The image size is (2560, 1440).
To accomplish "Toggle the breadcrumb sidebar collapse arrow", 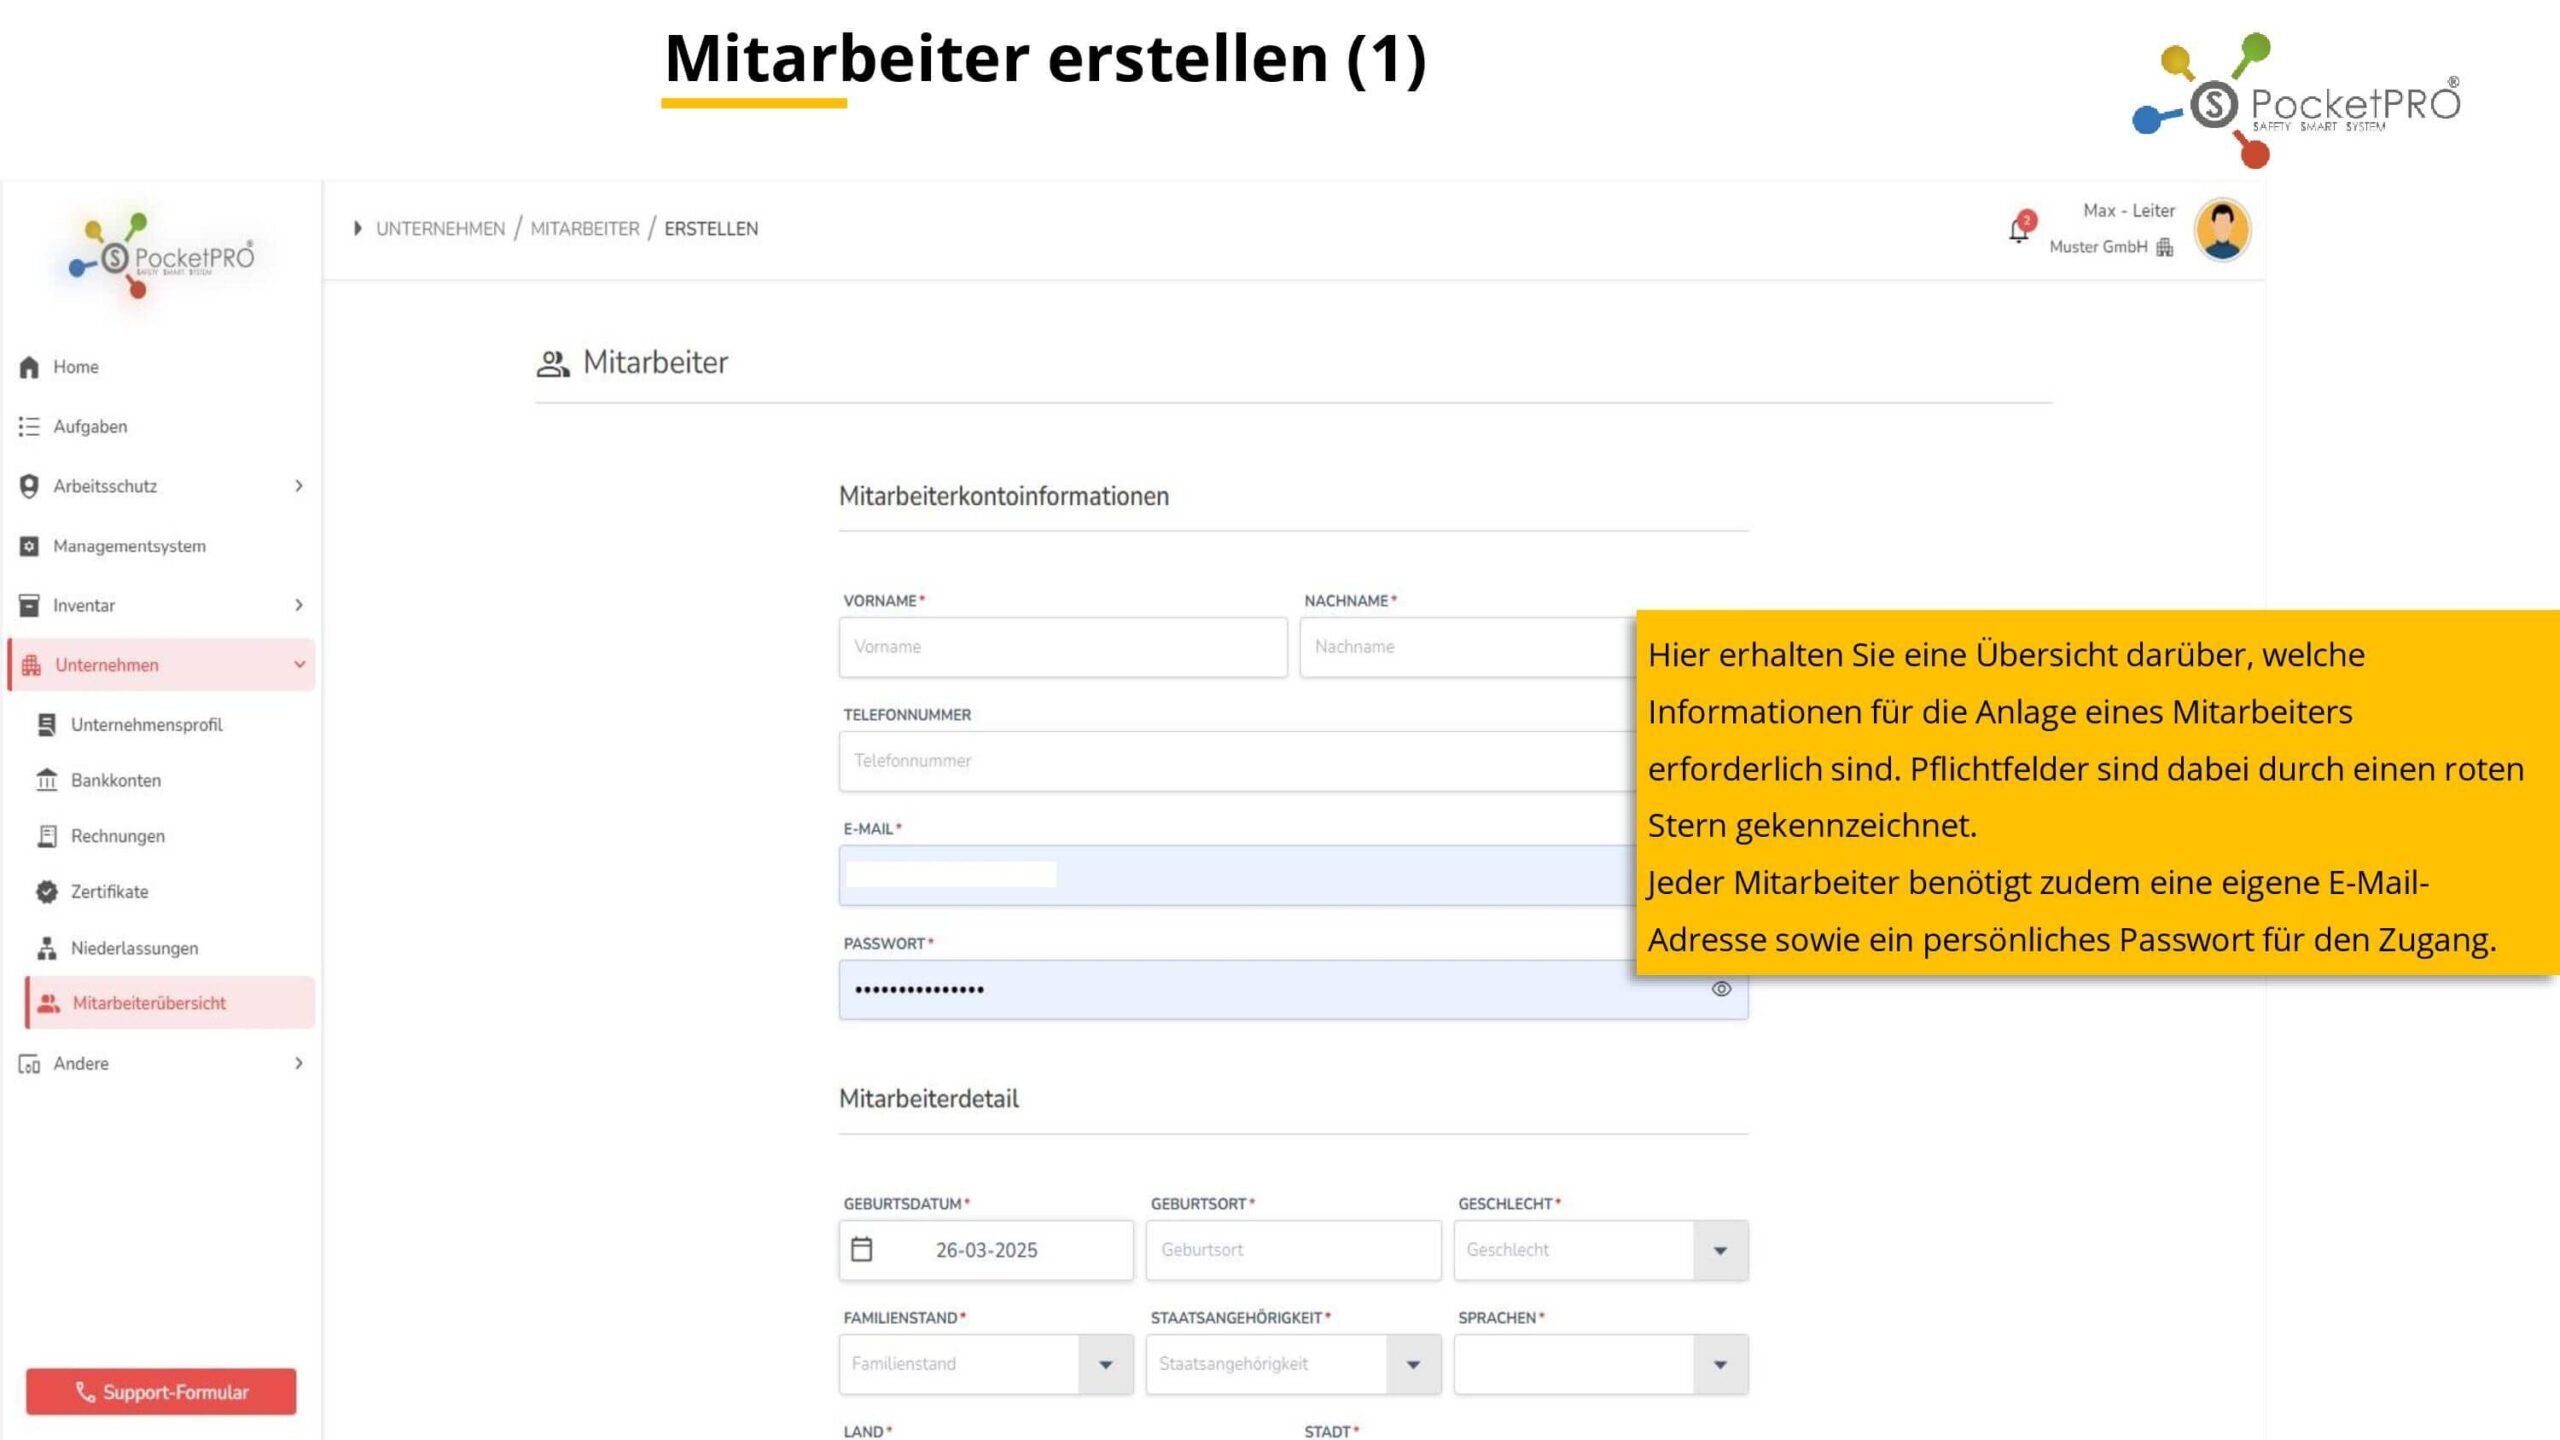I will [x=357, y=229].
